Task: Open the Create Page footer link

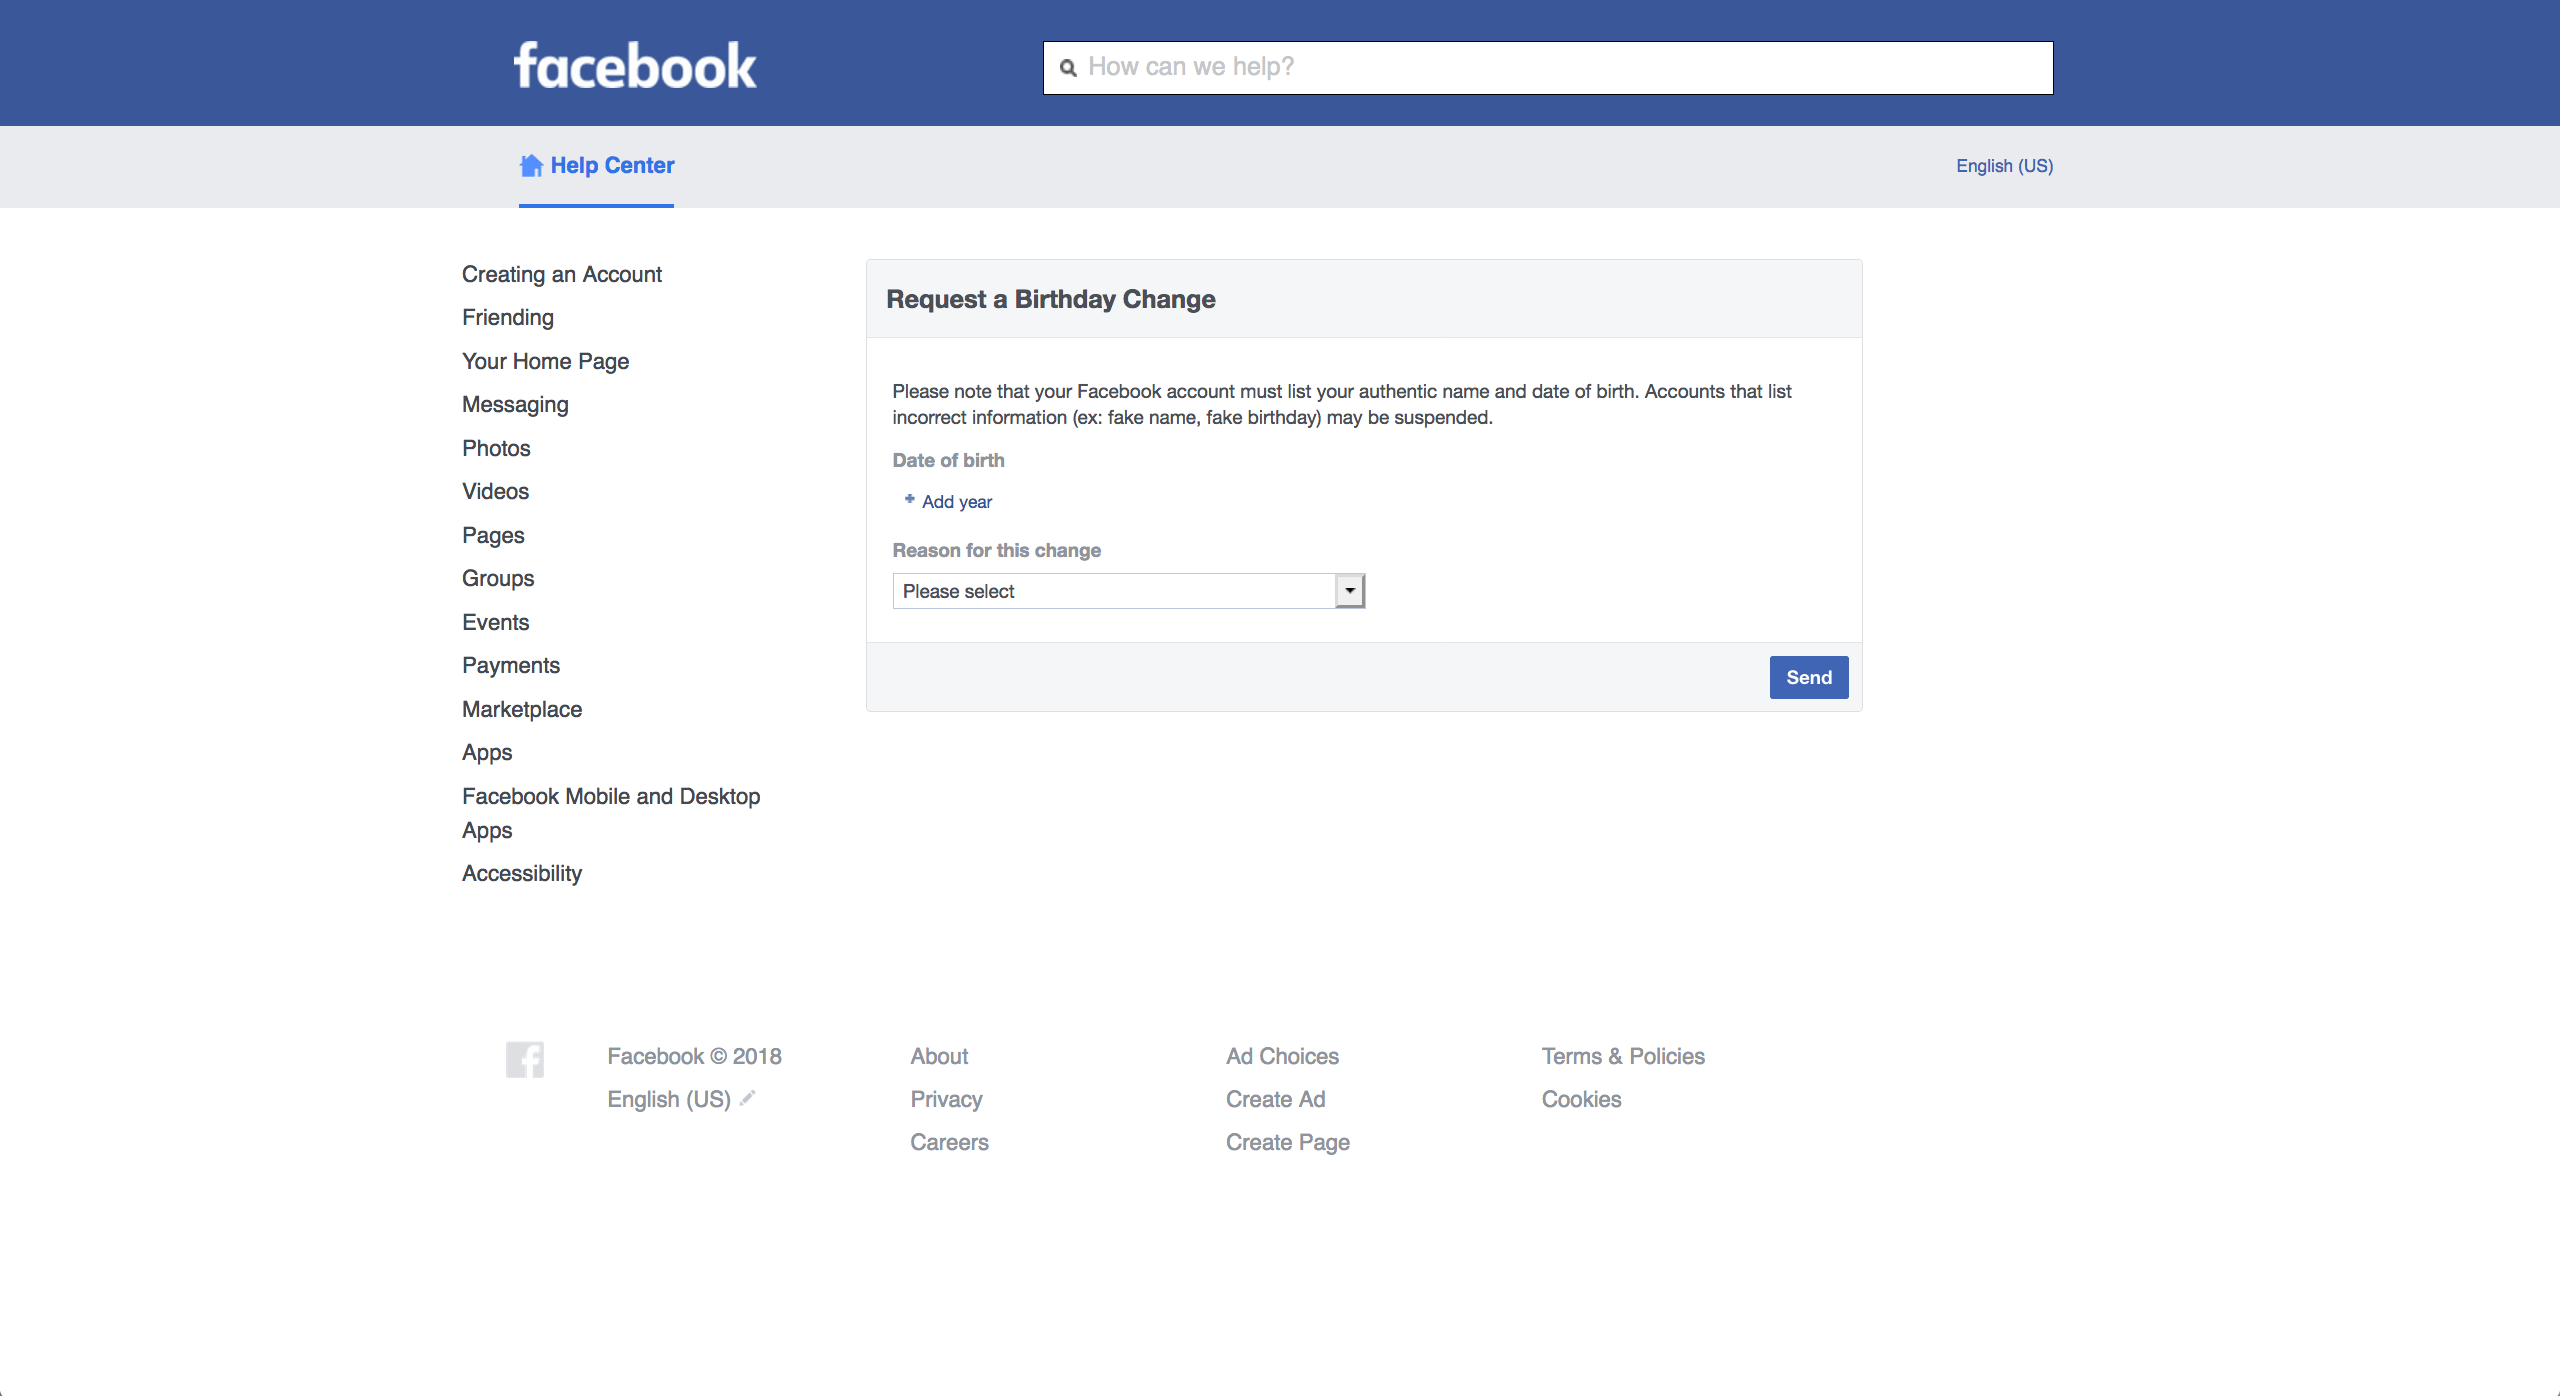Action: click(x=1288, y=1142)
